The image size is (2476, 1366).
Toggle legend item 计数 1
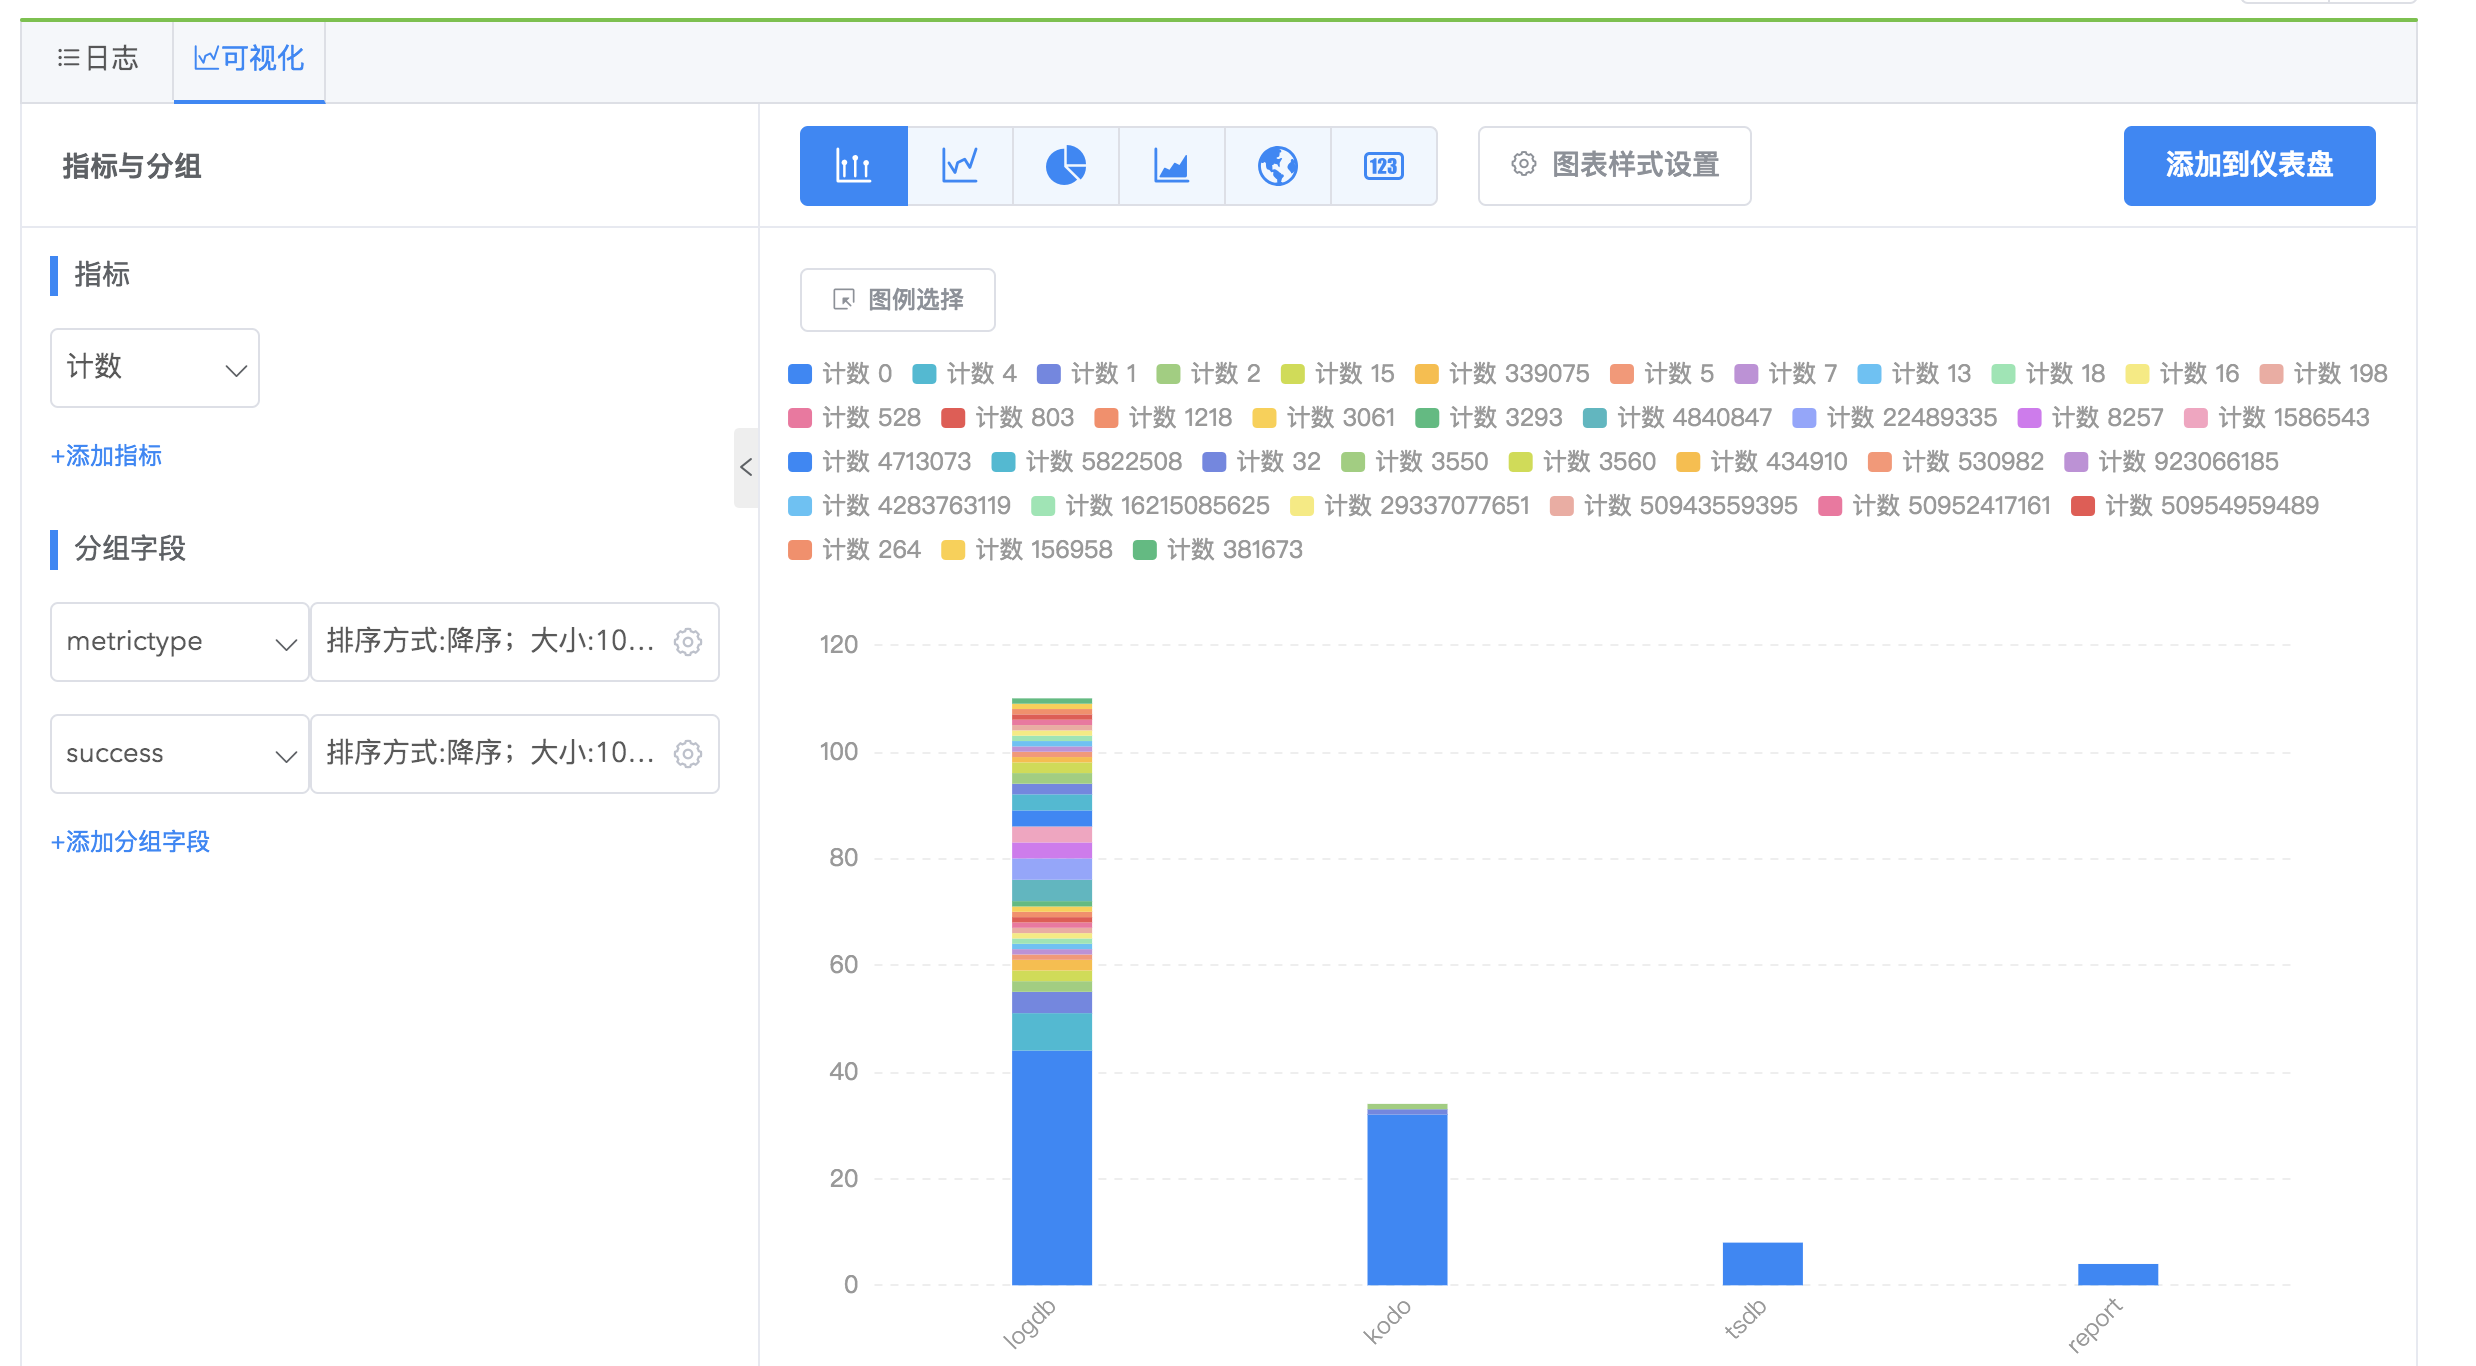tap(1087, 374)
